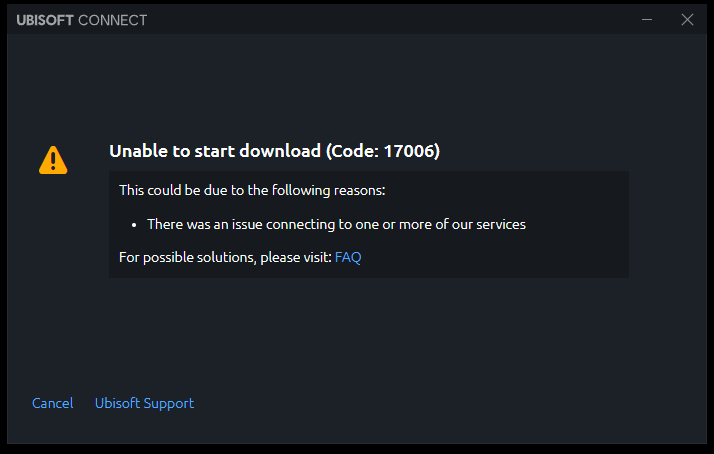Click 'For possible solutions, please visit' text

coord(225,257)
